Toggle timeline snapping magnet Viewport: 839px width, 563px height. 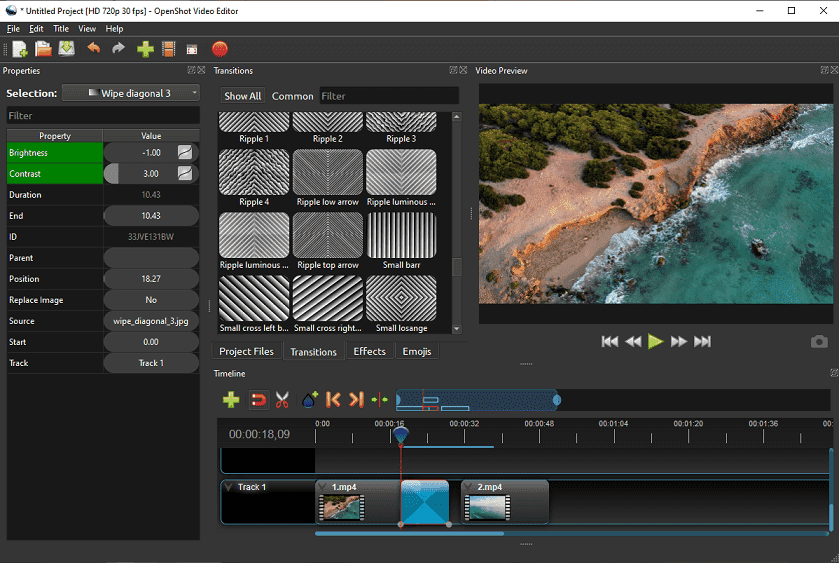(x=259, y=400)
